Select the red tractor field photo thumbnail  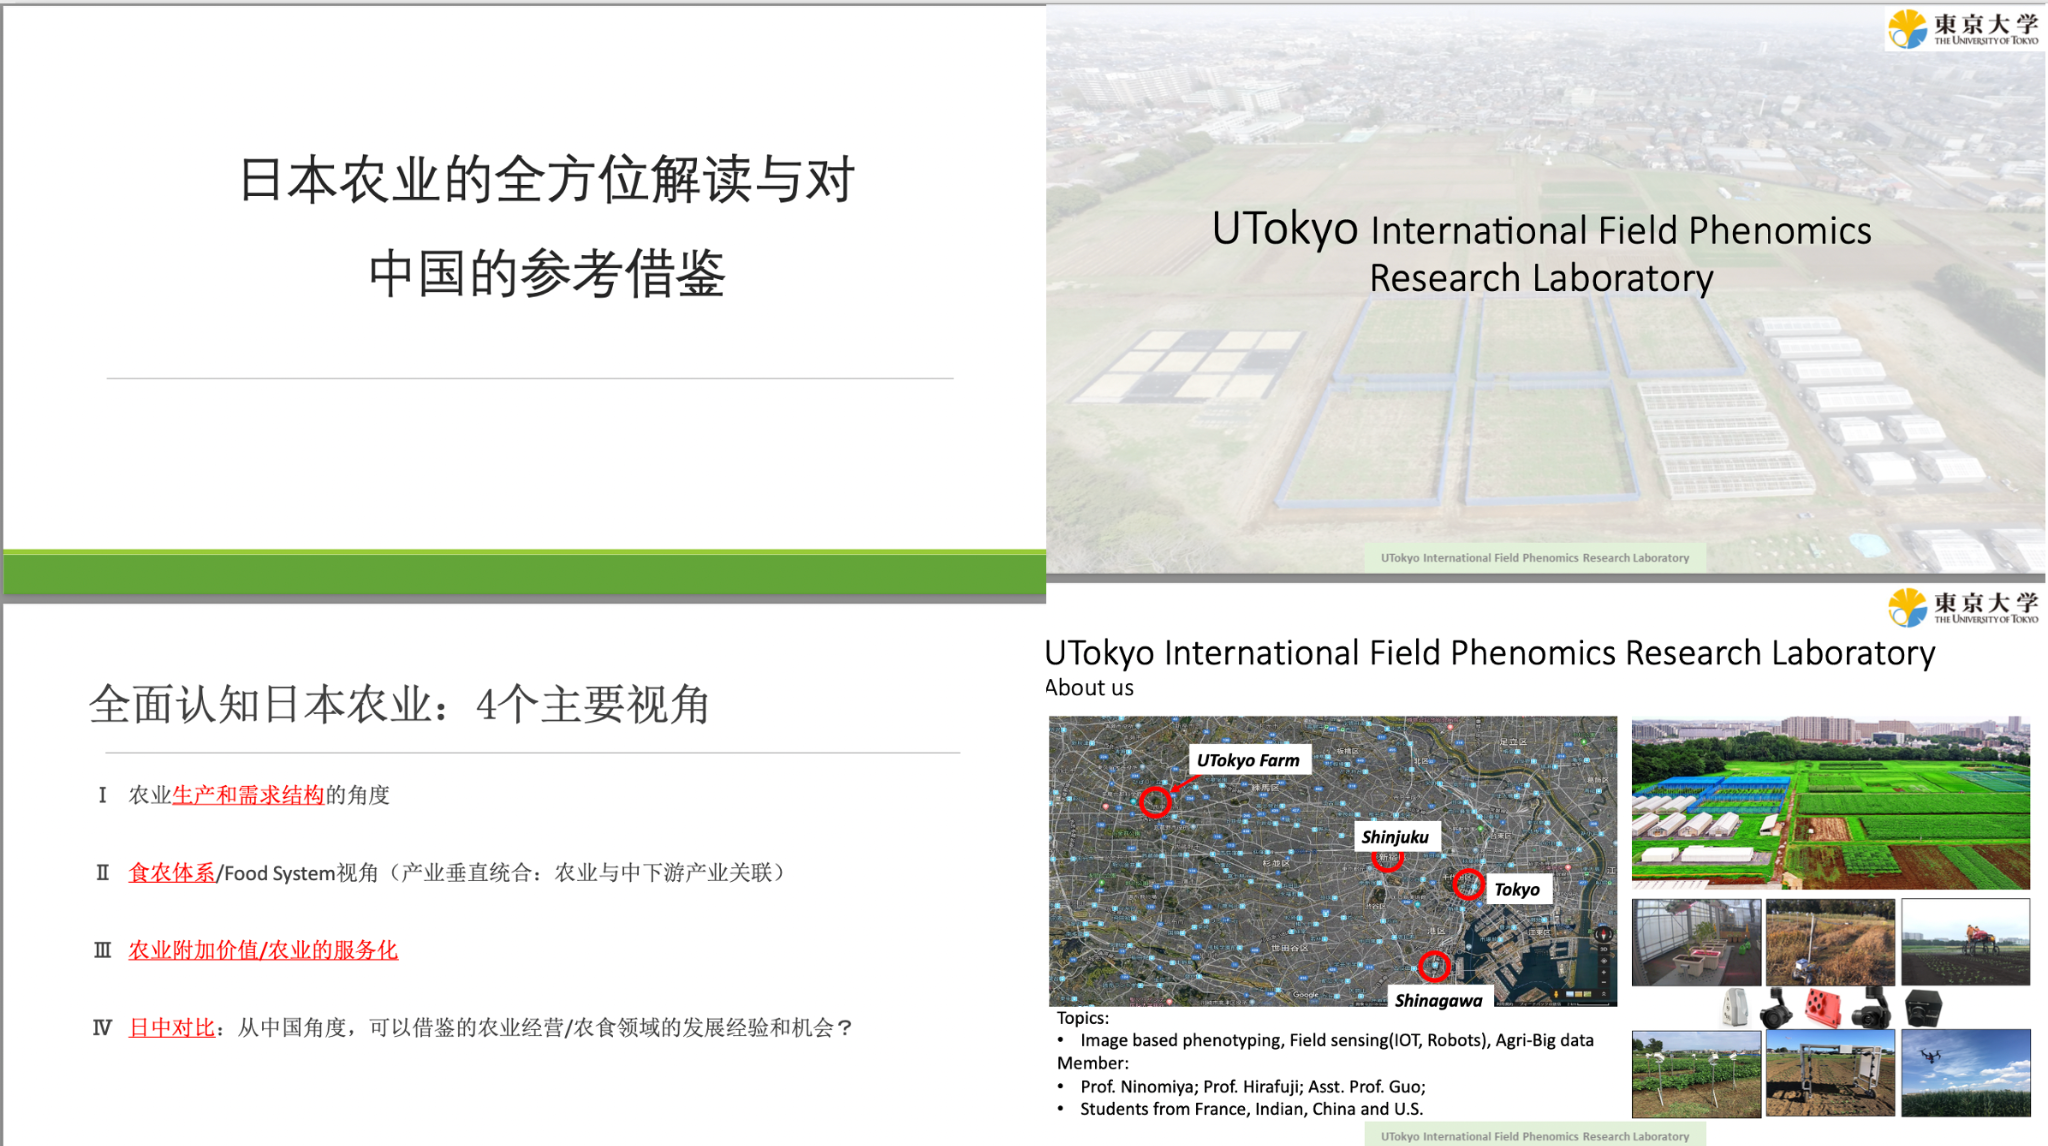pyautogui.click(x=1965, y=942)
